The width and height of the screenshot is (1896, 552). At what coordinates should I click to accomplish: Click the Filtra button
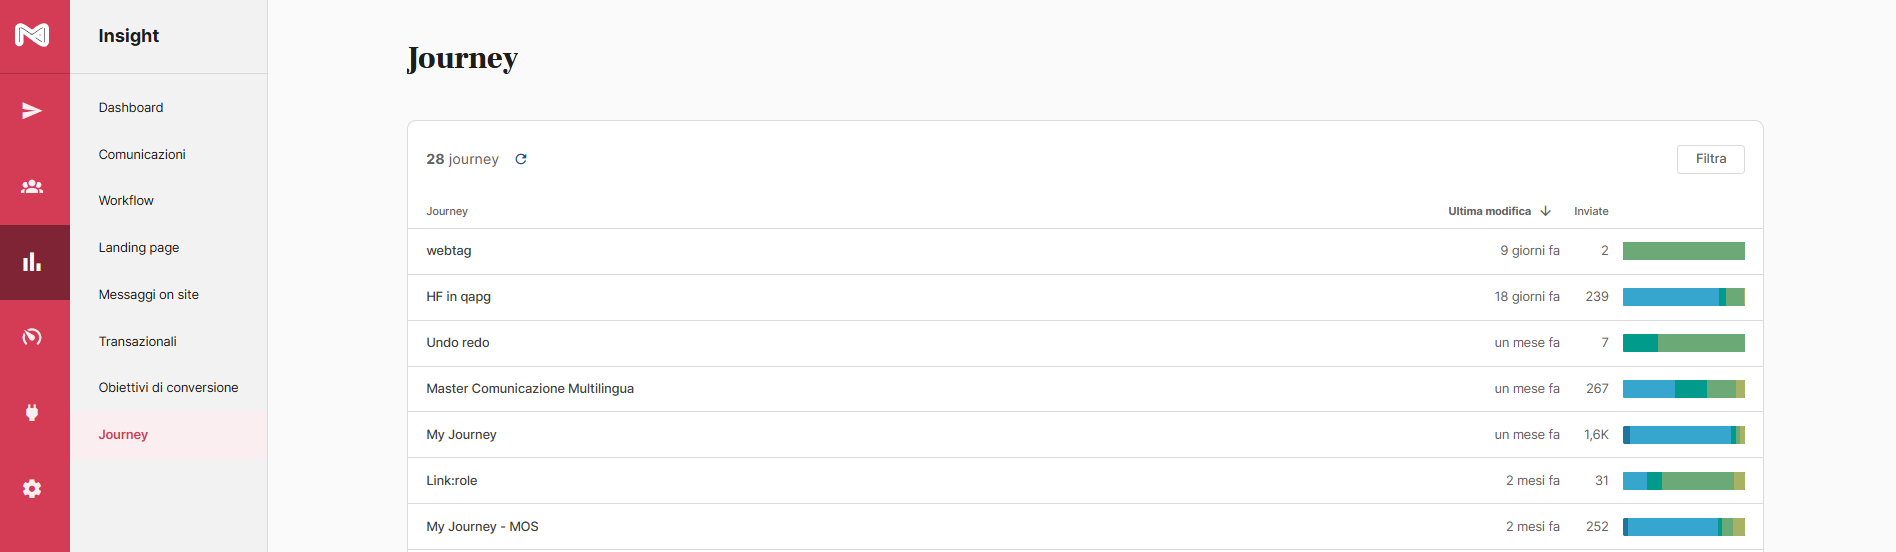coord(1710,159)
